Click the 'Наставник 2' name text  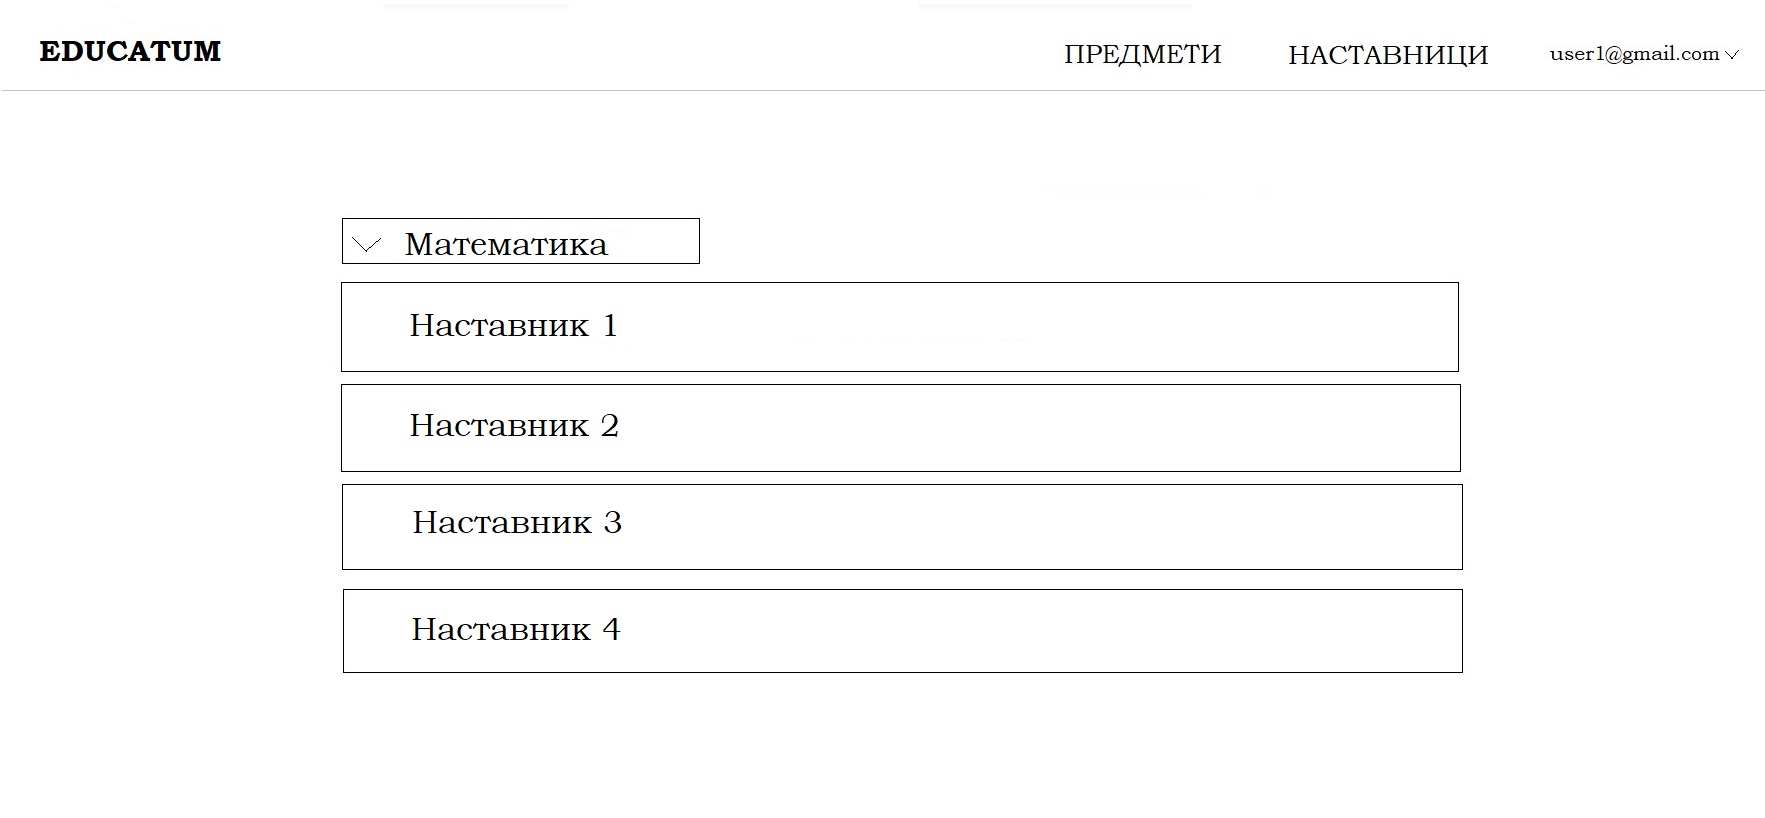pyautogui.click(x=514, y=426)
